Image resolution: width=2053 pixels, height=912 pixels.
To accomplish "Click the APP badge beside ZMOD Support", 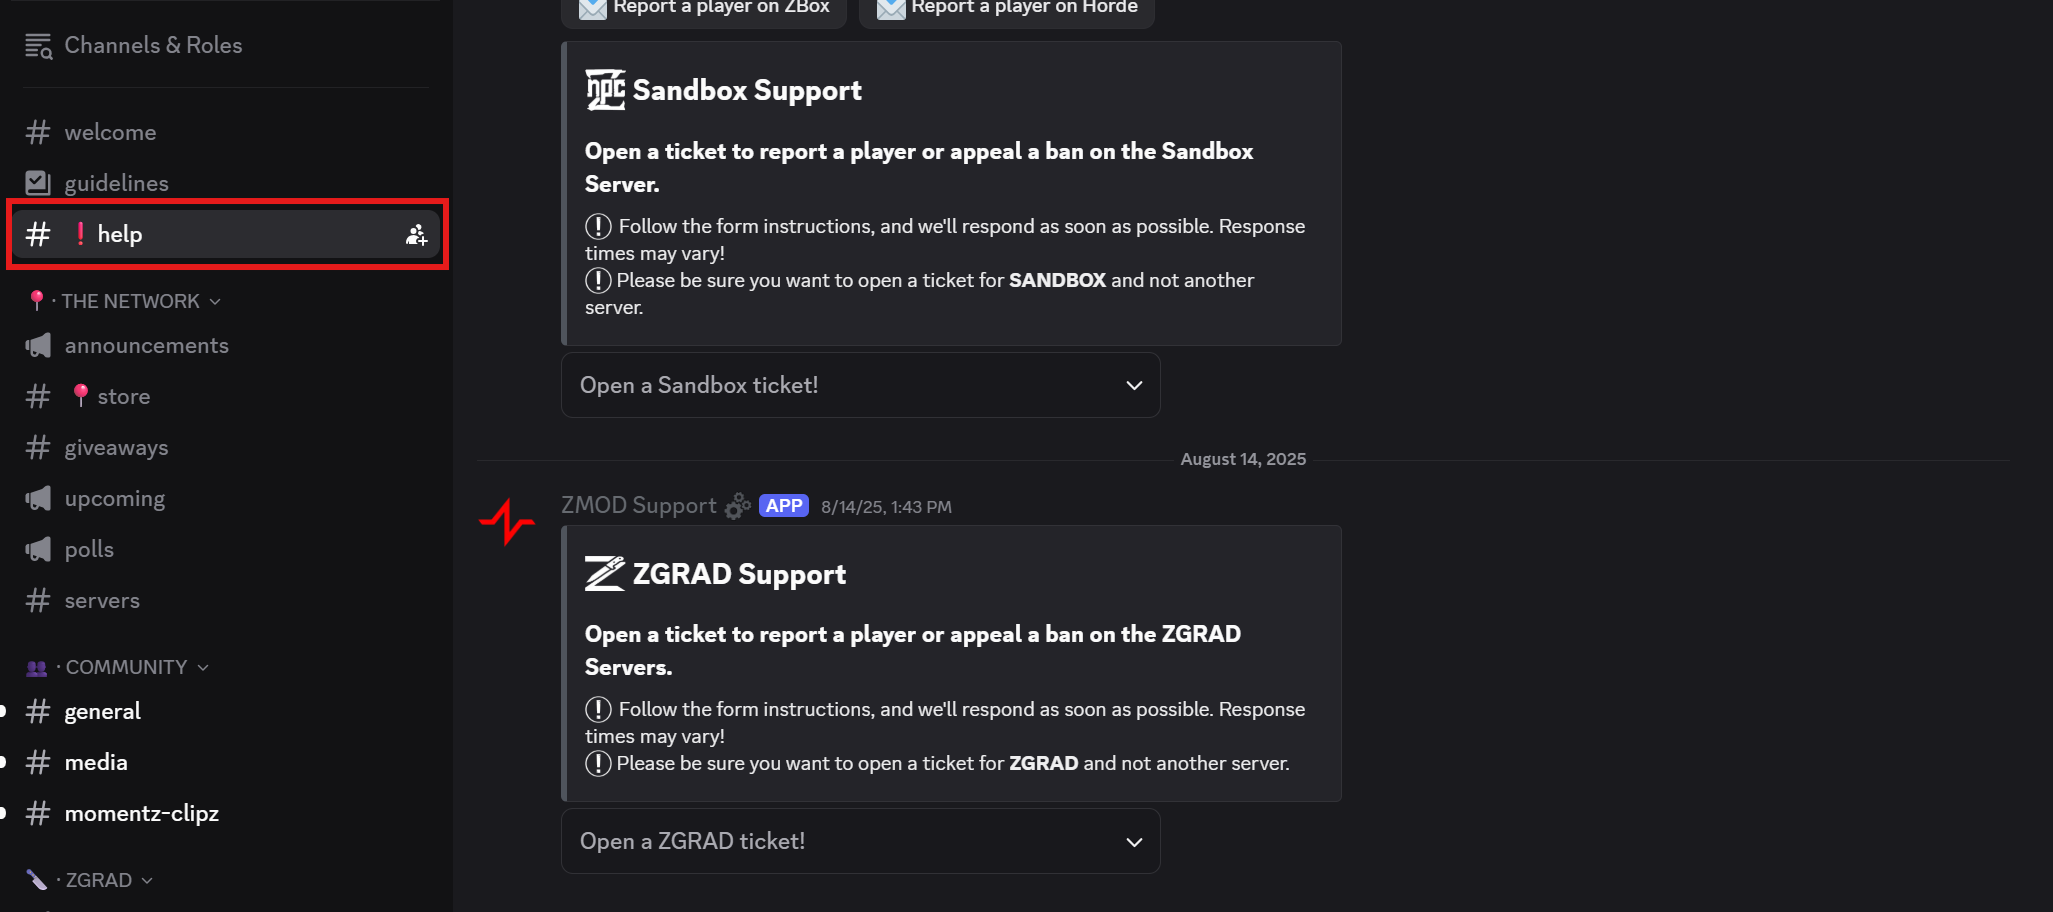I will [783, 506].
